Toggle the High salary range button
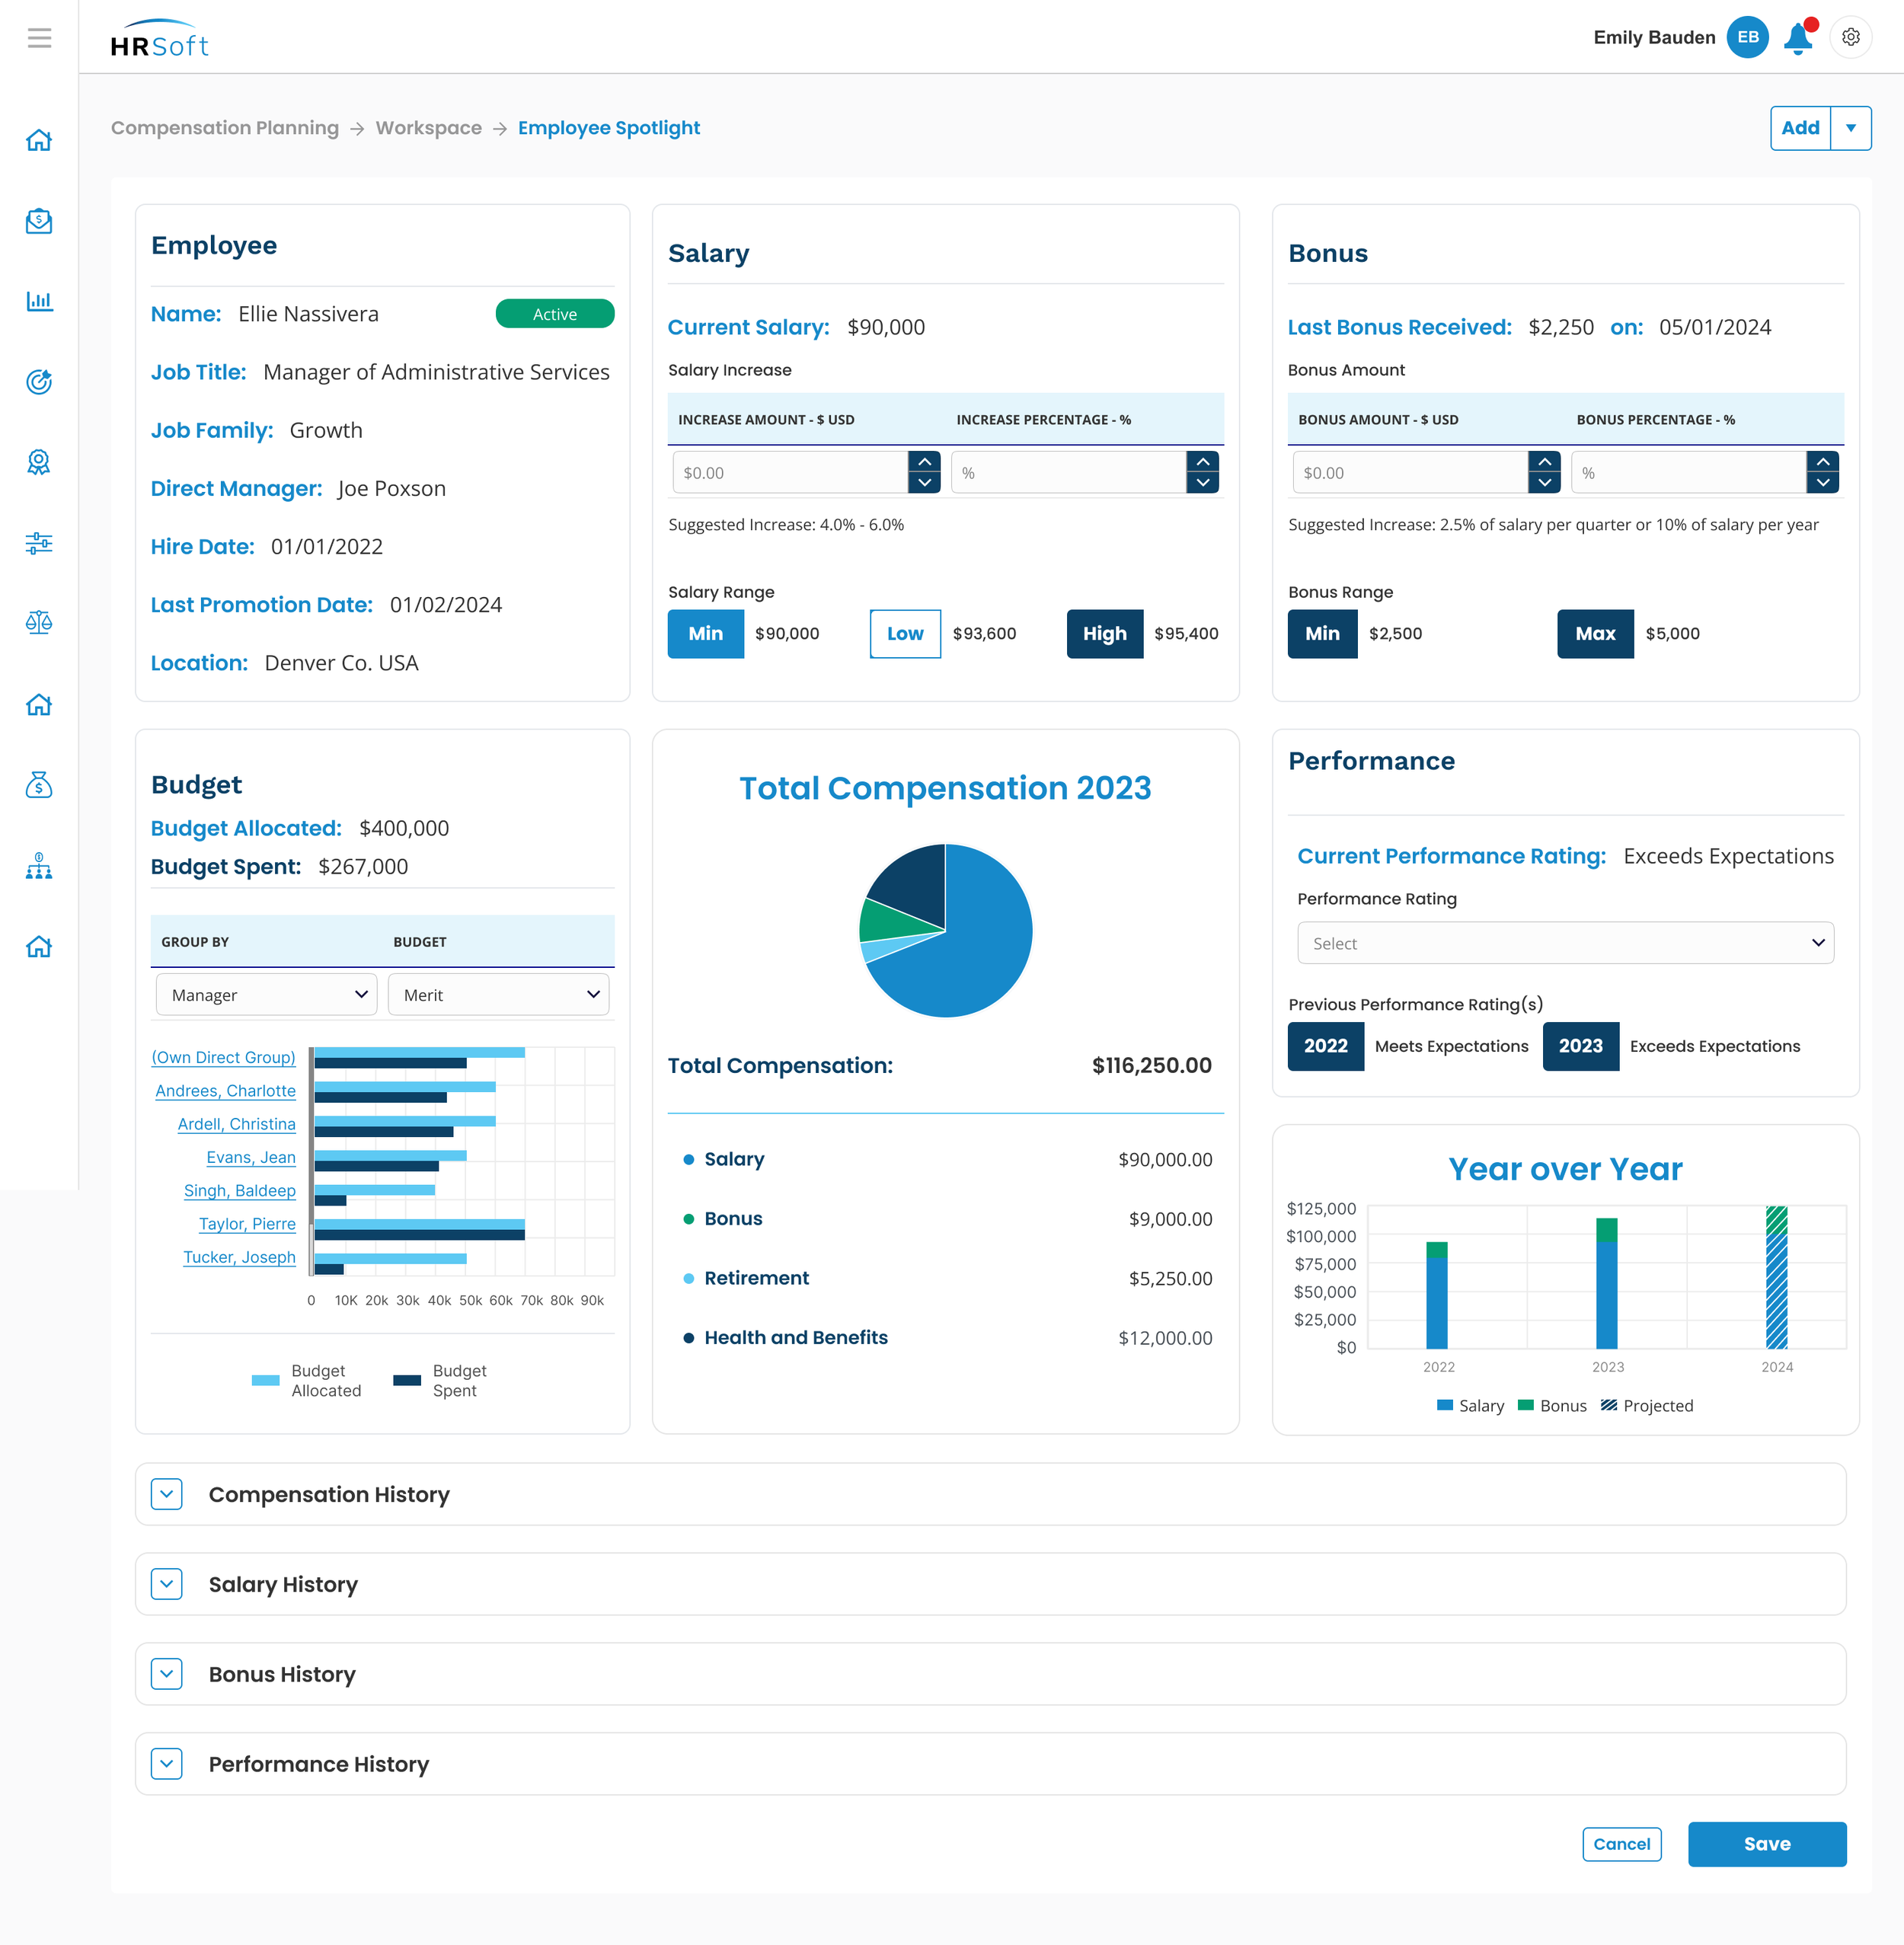This screenshot has height=1945, width=1904. point(1104,634)
